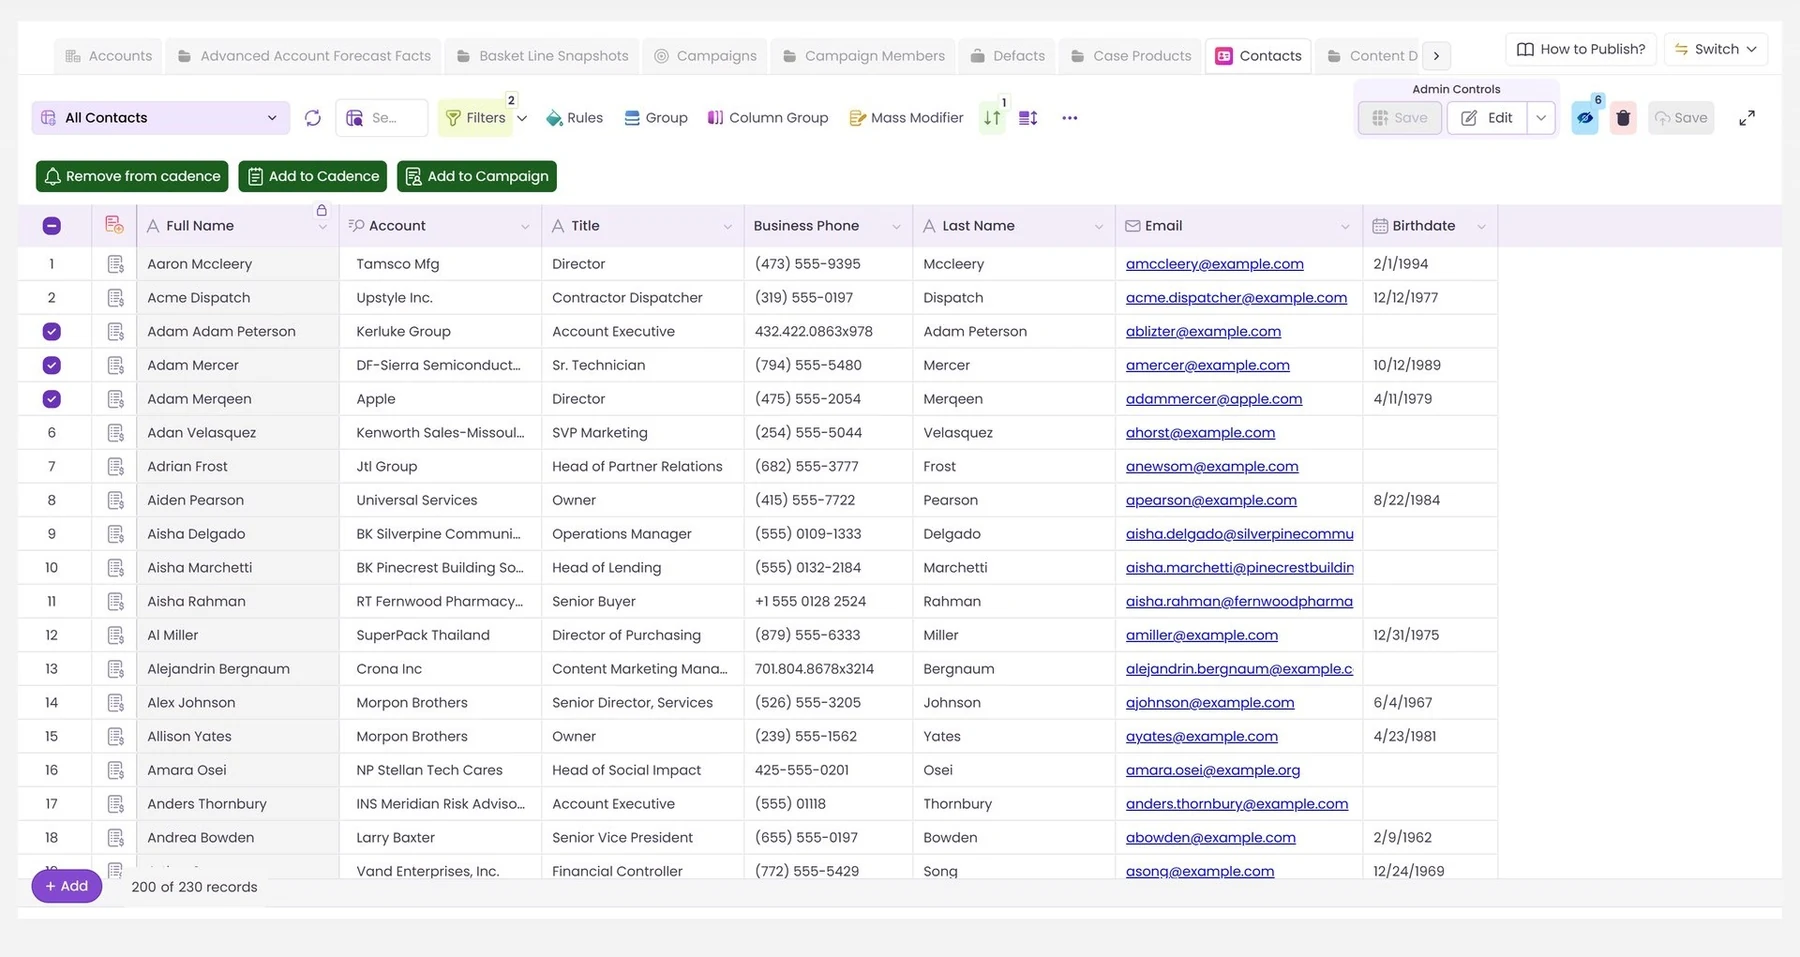Open record detail icon for Adan Velasquez
1800x957 pixels.
pyautogui.click(x=116, y=433)
